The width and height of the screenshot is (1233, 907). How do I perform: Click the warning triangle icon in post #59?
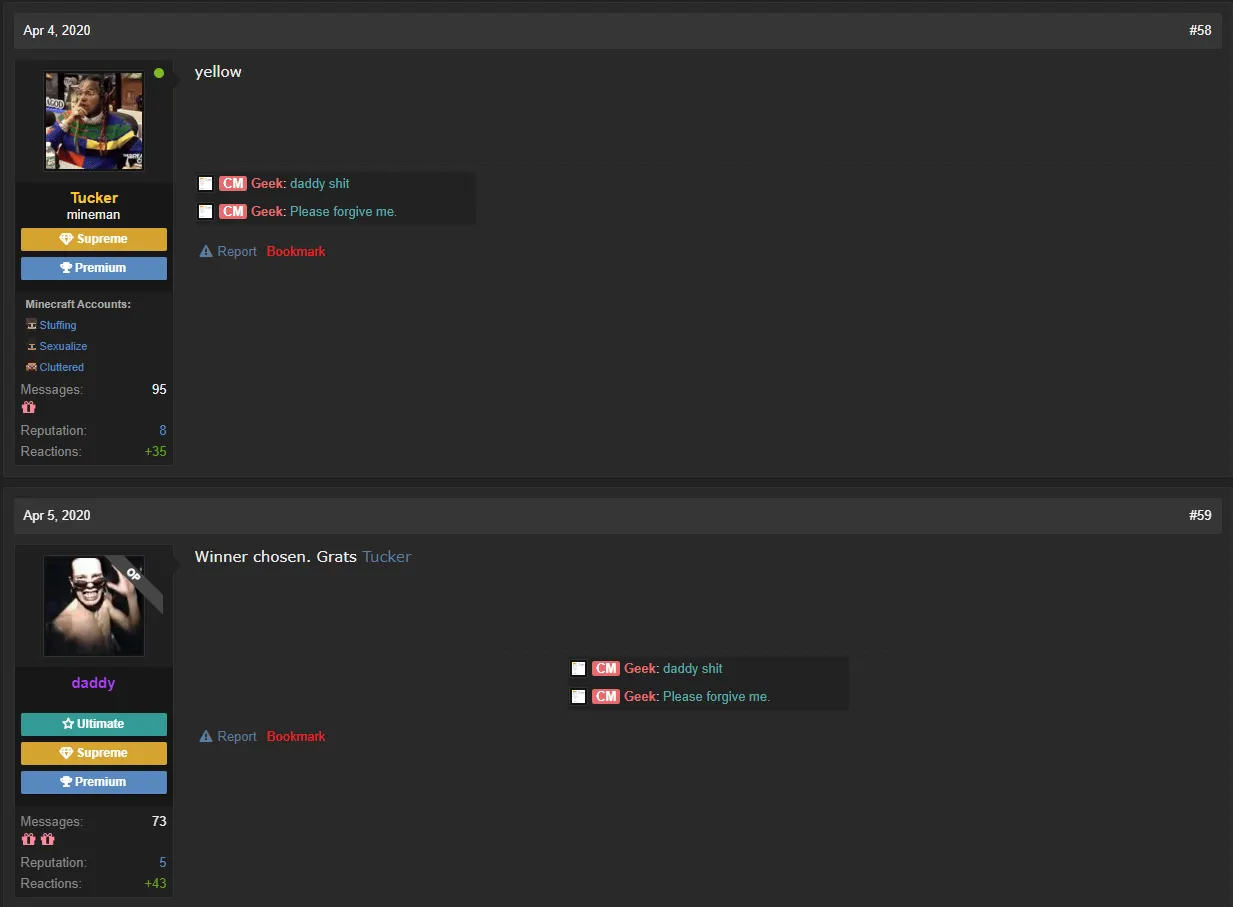pyautogui.click(x=206, y=737)
